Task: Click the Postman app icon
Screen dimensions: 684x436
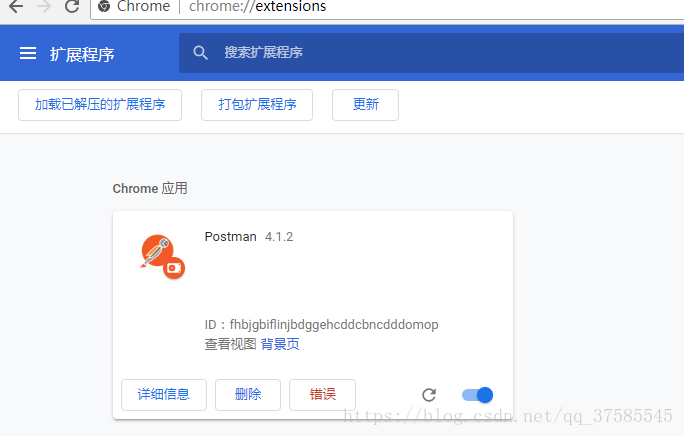Action: pyautogui.click(x=162, y=257)
